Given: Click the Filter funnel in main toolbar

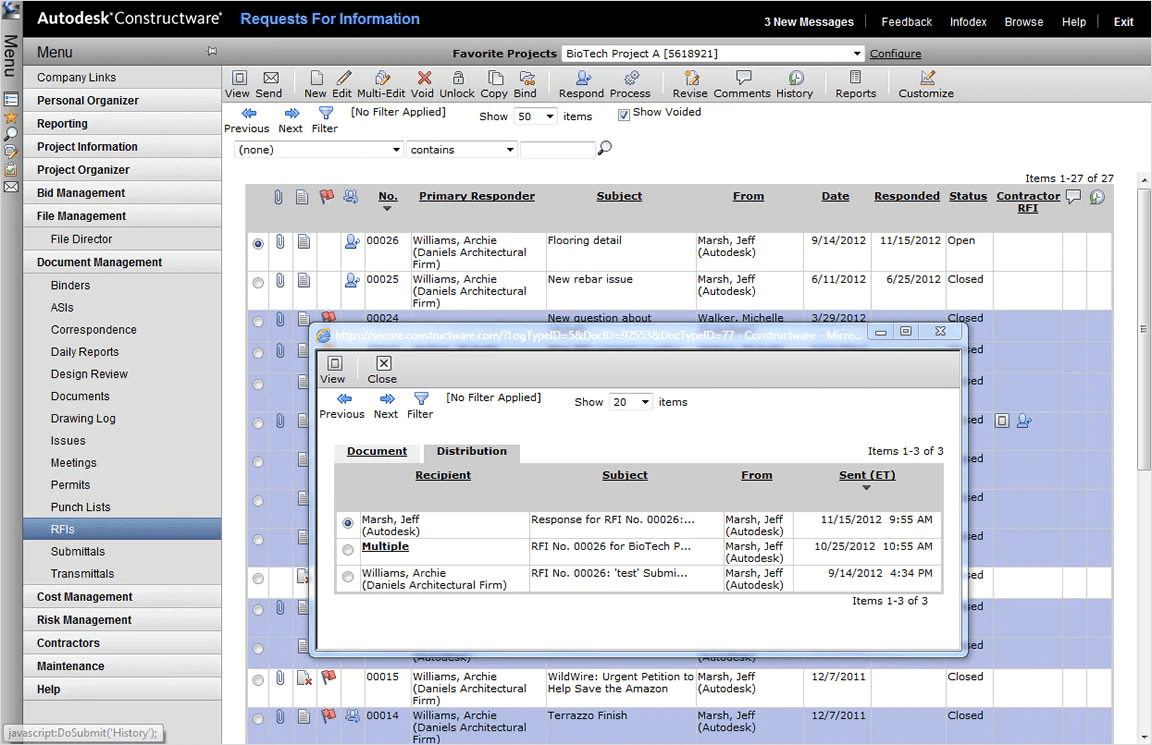Looking at the screenshot, I should point(325,112).
